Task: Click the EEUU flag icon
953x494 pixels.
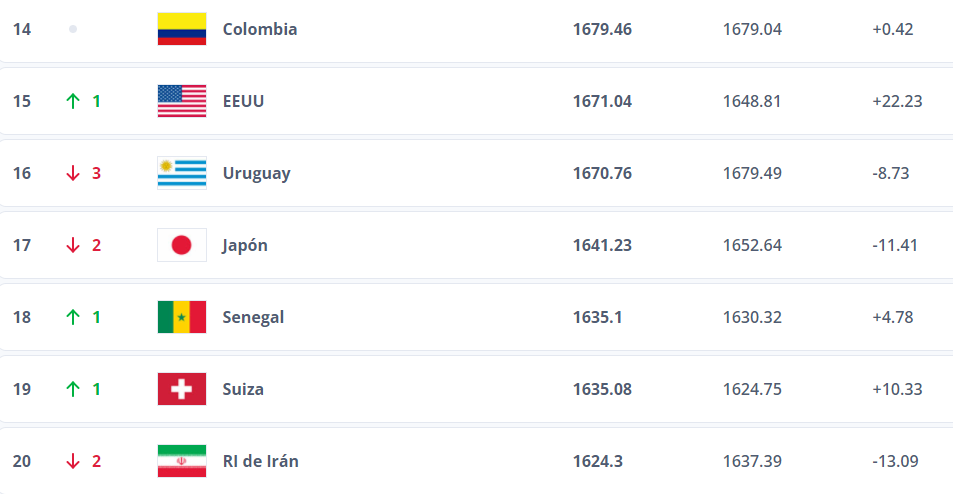Action: click(182, 101)
